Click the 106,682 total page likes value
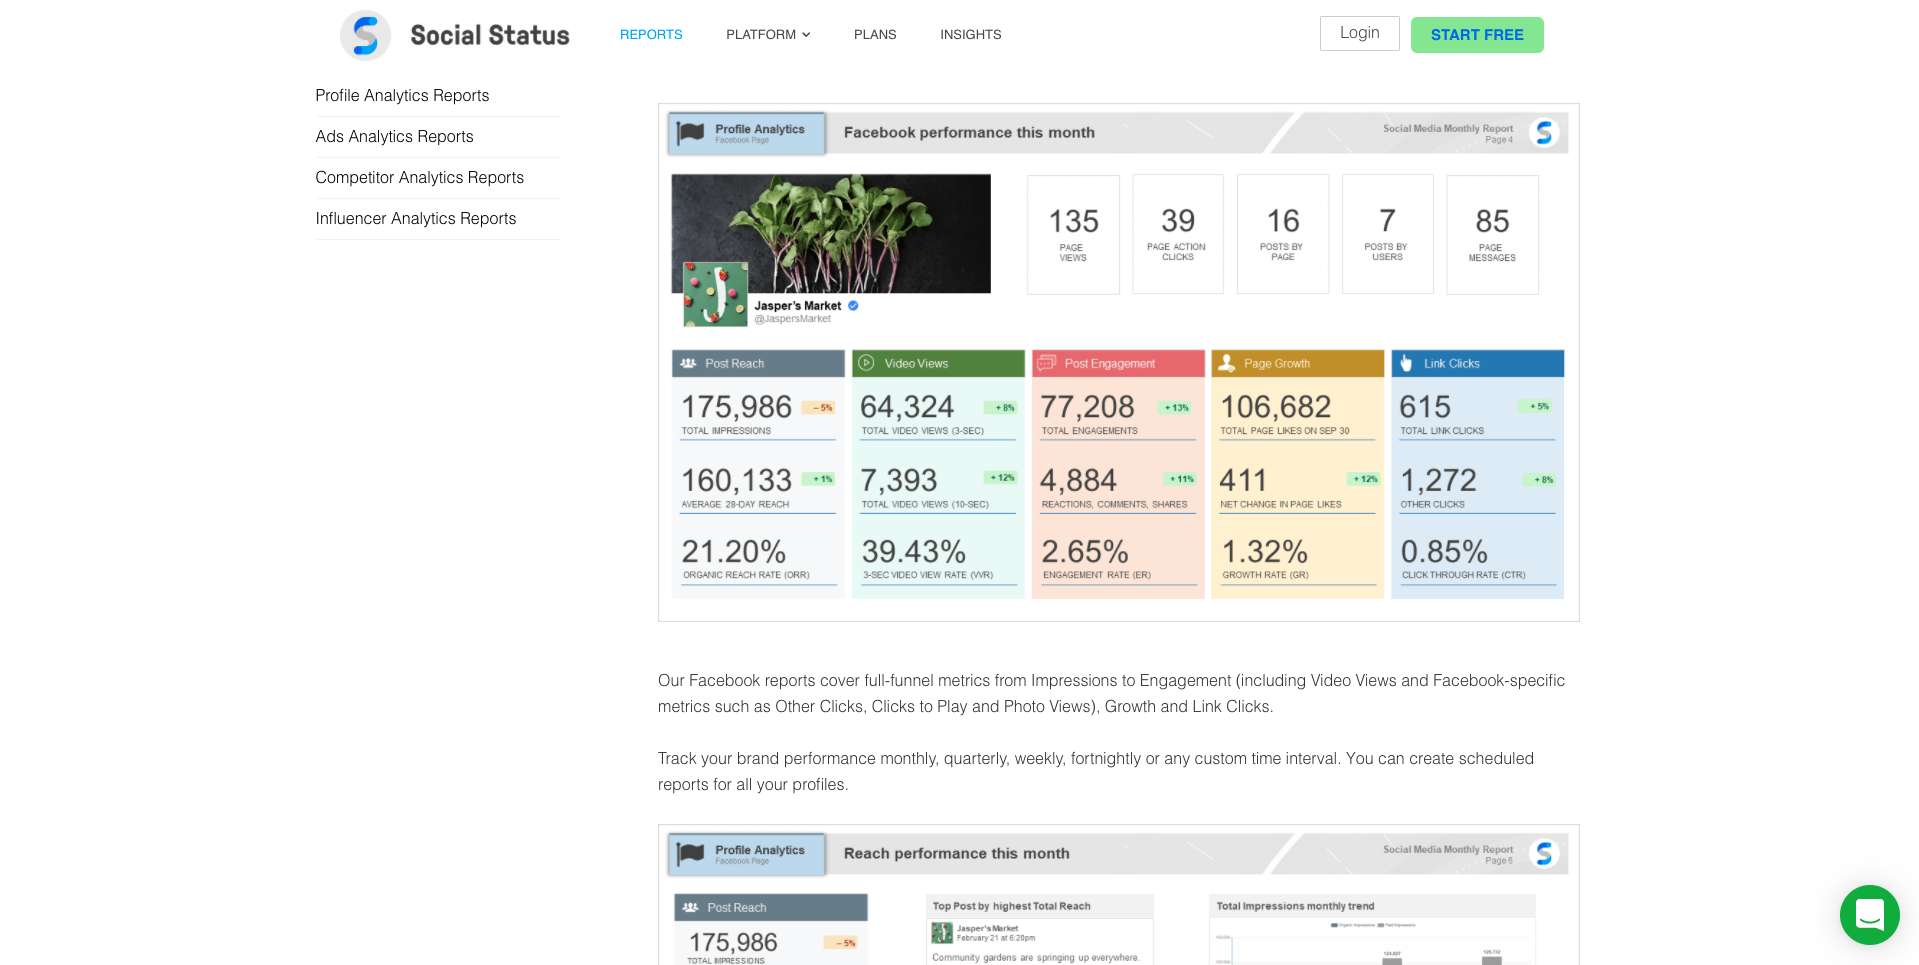Image resolution: width=1919 pixels, height=965 pixels. click(x=1276, y=407)
